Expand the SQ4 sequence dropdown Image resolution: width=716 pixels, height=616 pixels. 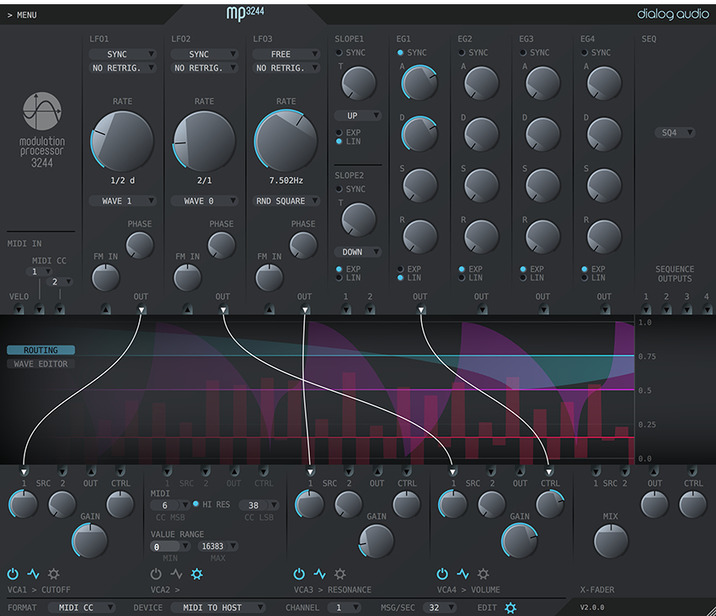674,132
